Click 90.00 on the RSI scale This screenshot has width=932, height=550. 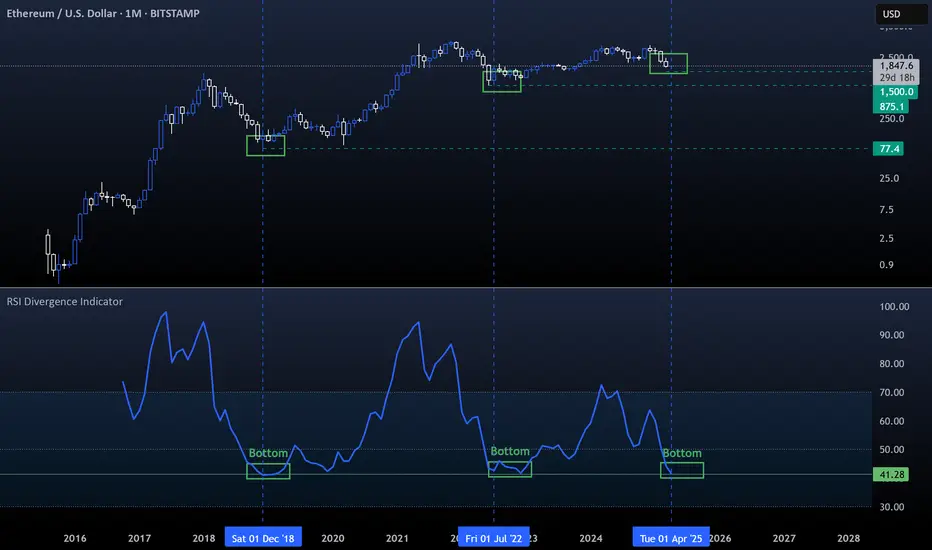892,335
